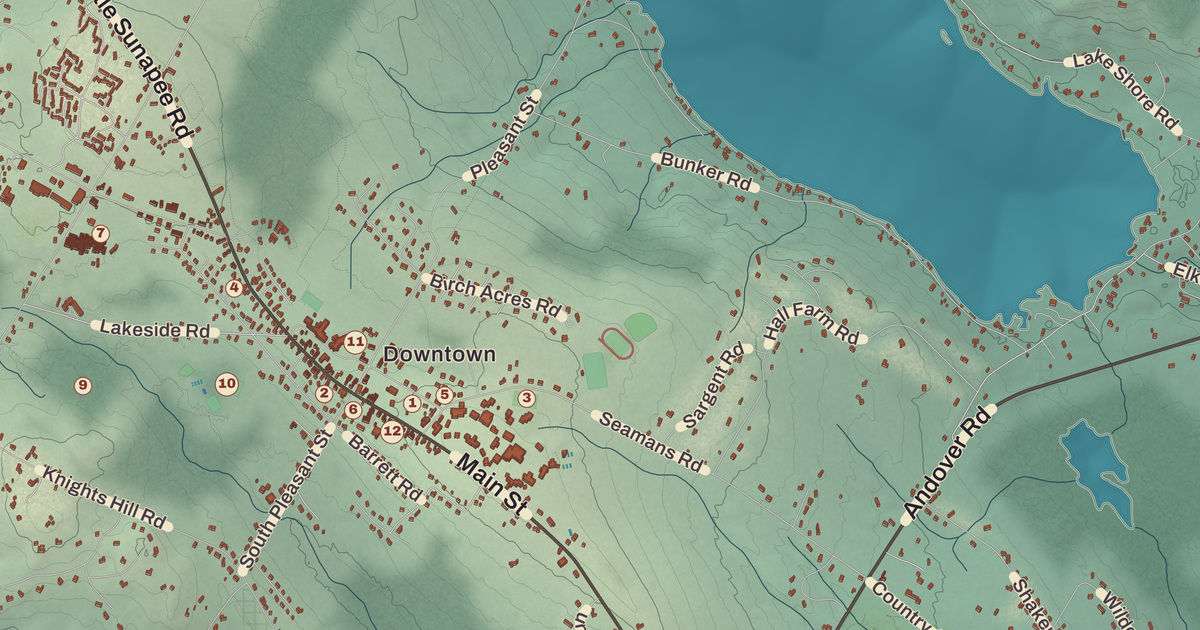Click map marker number 7

[99, 233]
